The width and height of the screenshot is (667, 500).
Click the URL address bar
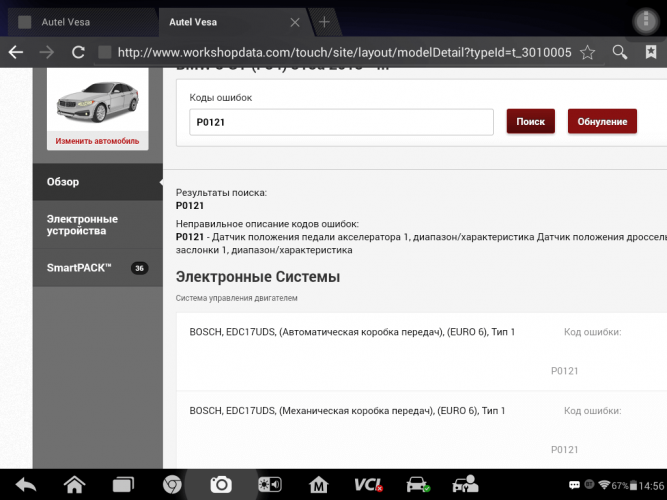344,52
